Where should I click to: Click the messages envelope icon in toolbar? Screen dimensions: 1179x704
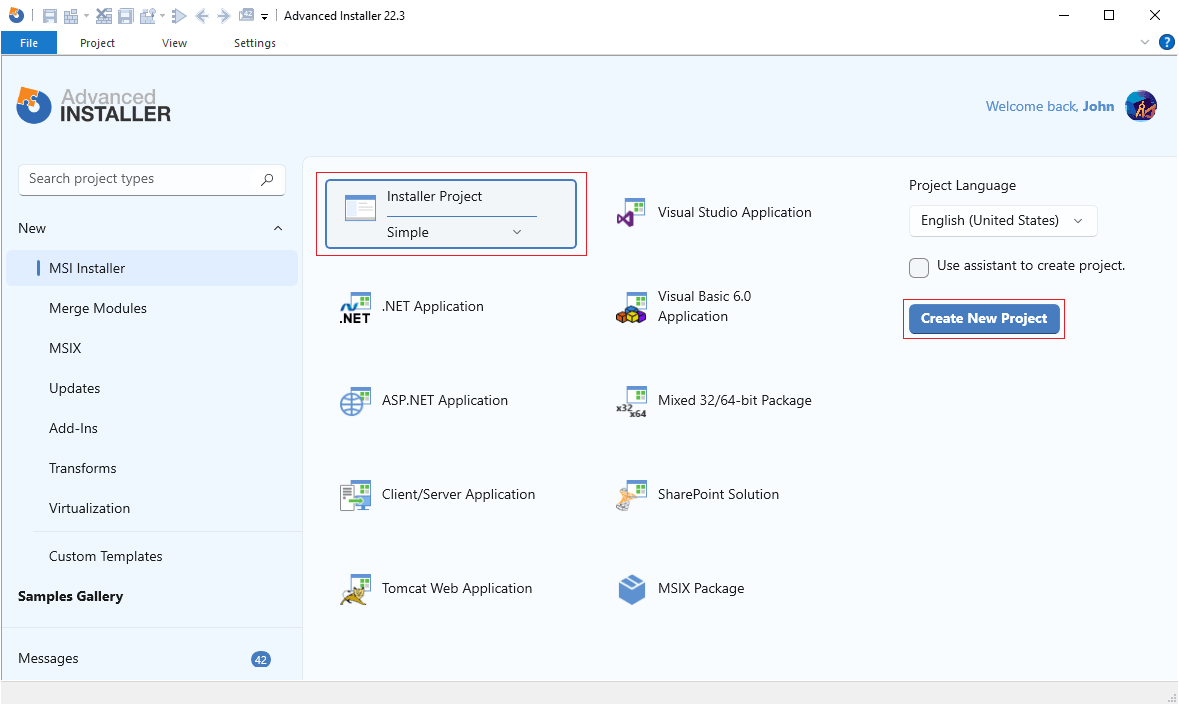click(x=246, y=14)
